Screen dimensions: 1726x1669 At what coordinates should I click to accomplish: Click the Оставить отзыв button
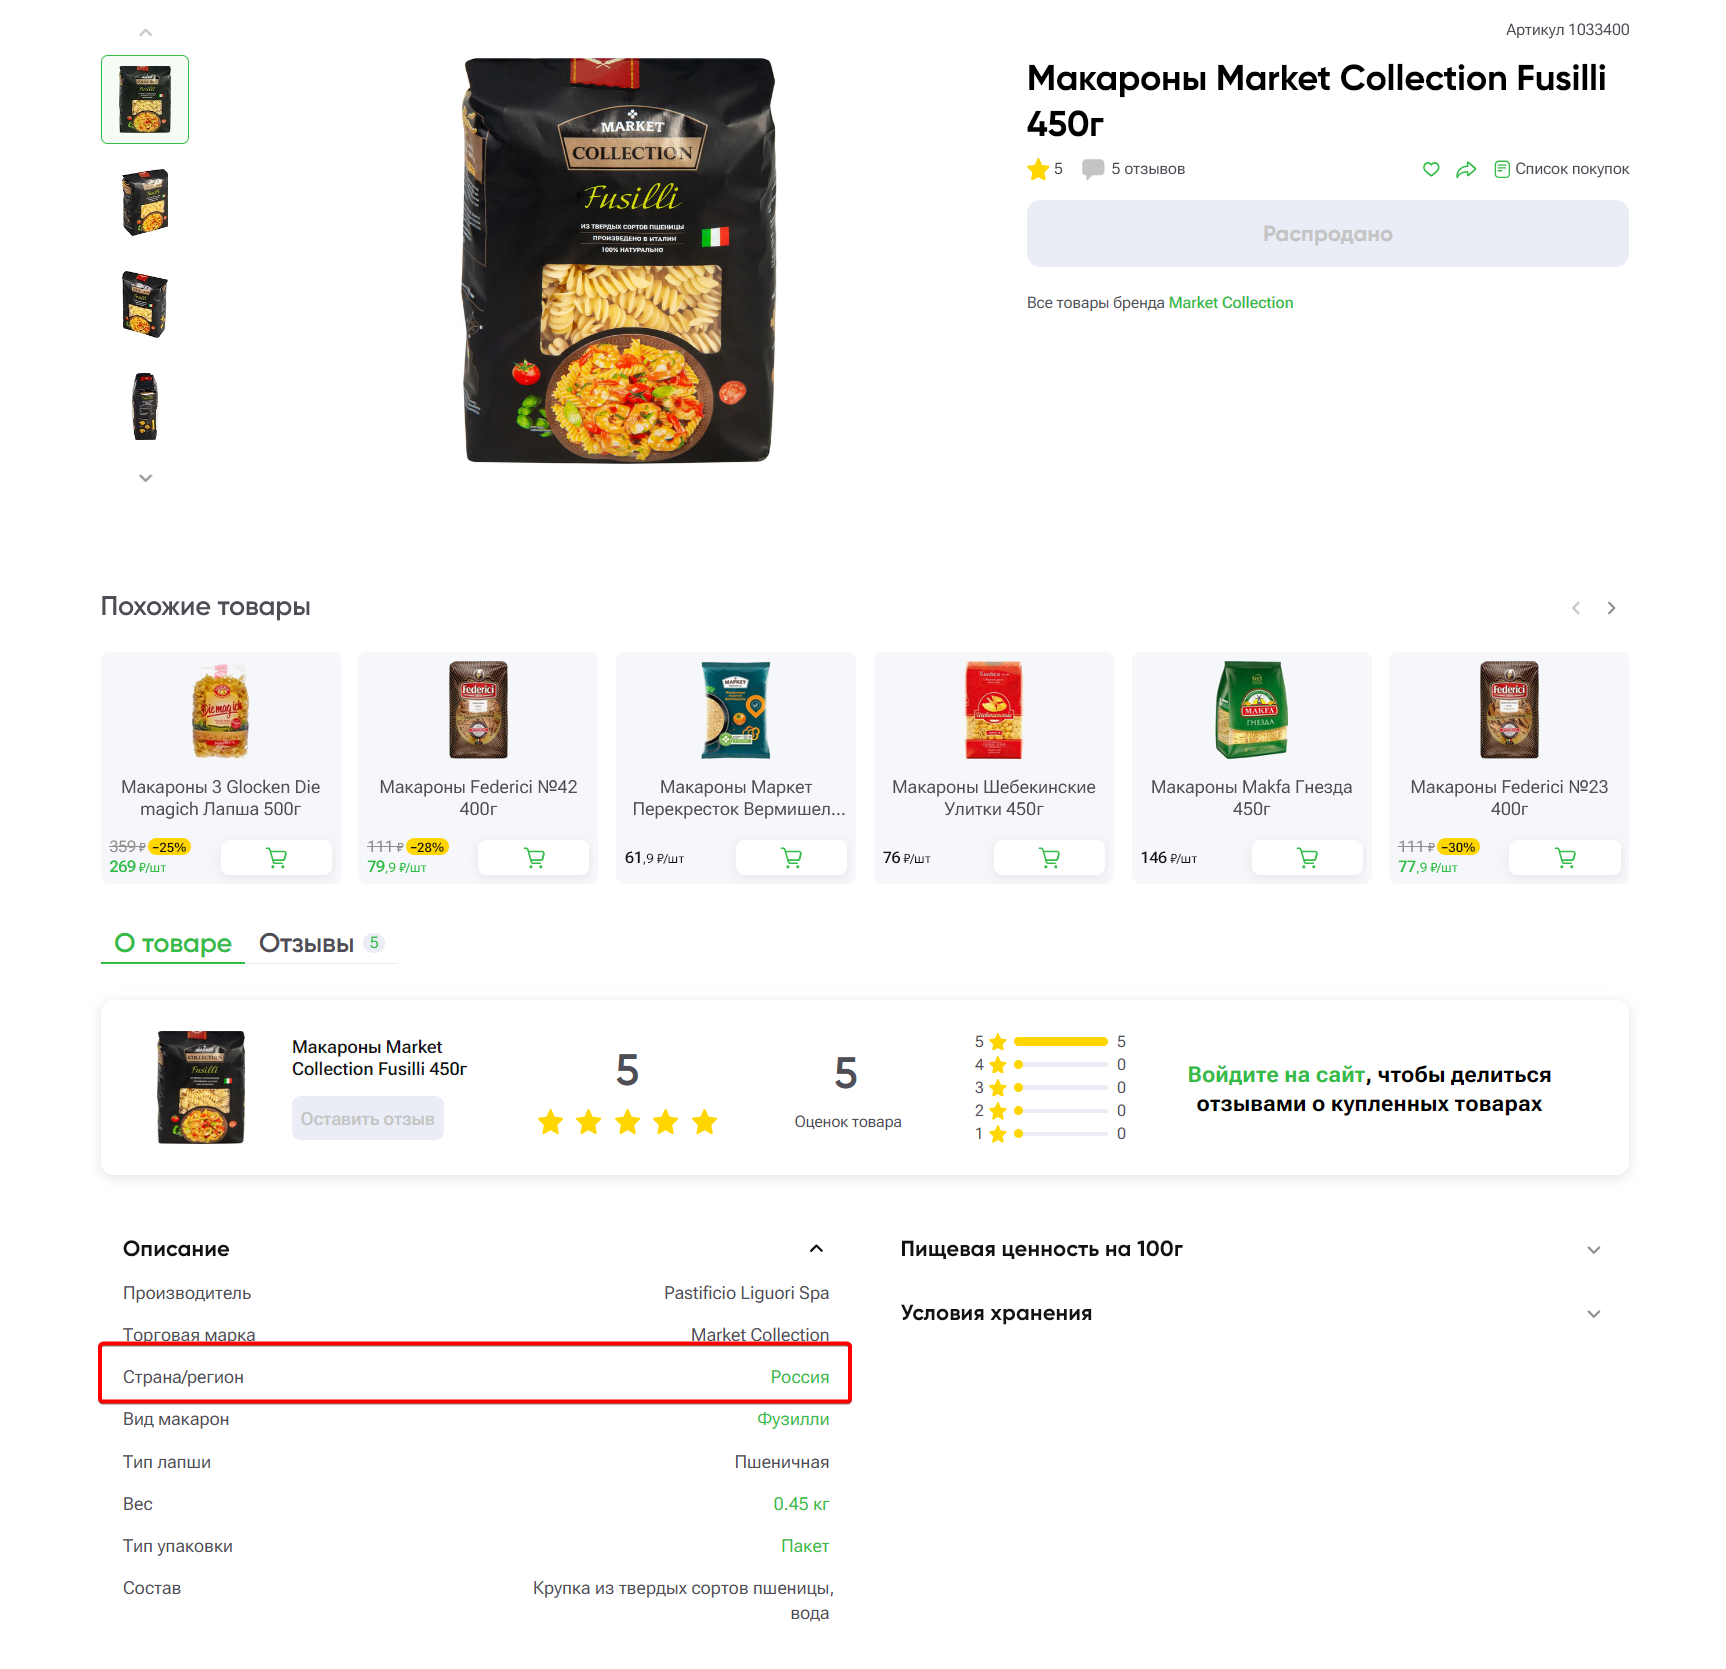(x=367, y=1119)
